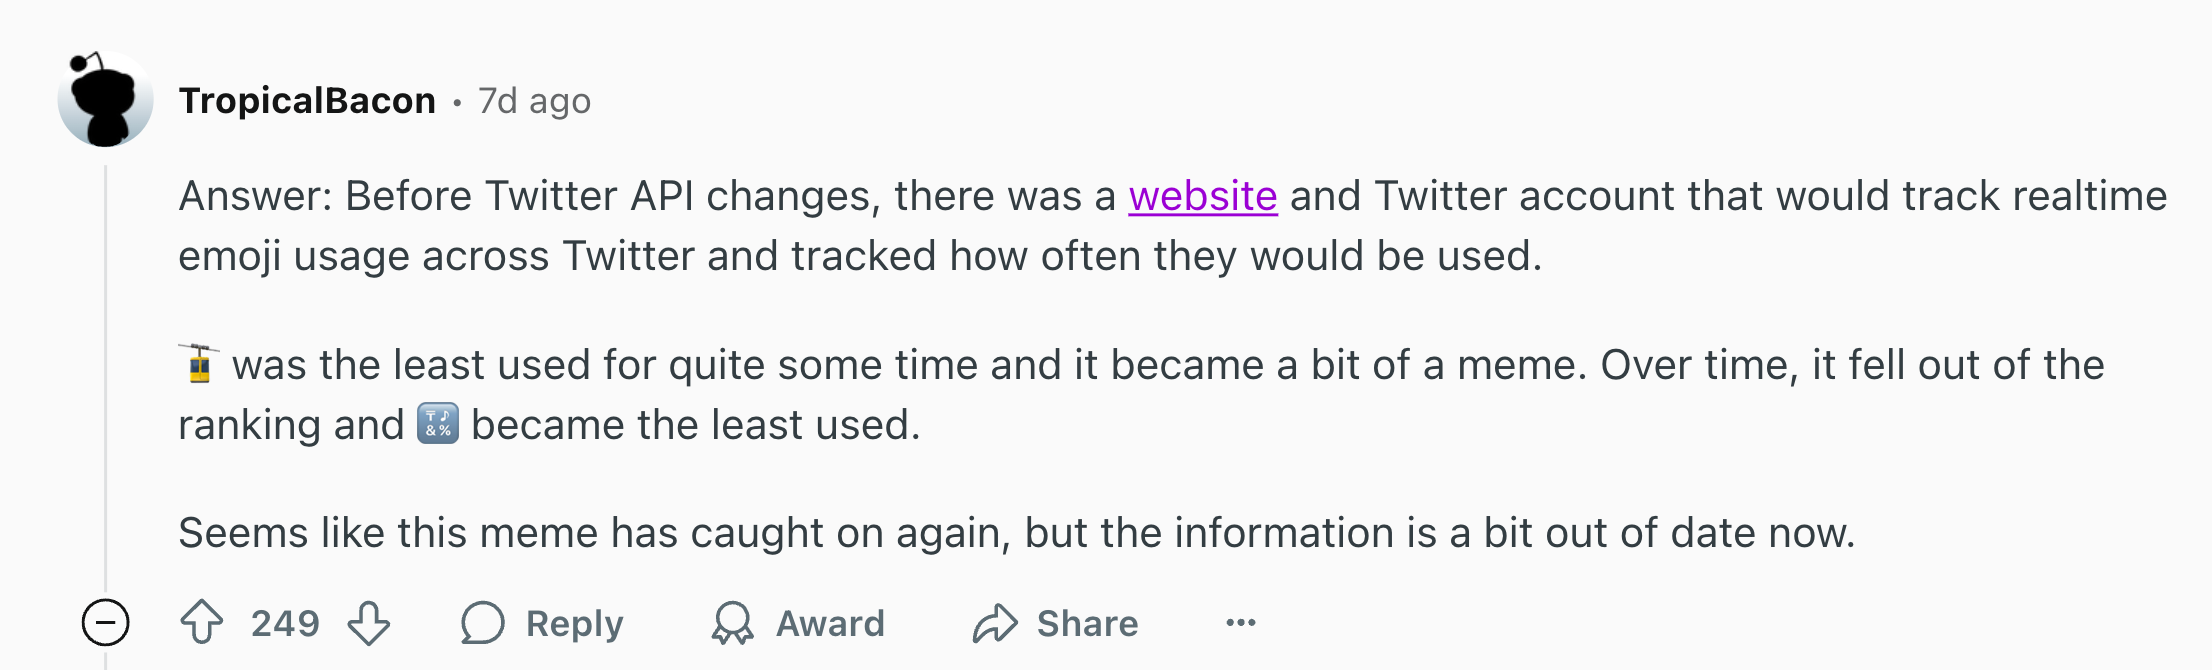Viewport: 2212px width, 670px height.
Task: Click the 7d ago timestamp
Action: [x=535, y=101]
